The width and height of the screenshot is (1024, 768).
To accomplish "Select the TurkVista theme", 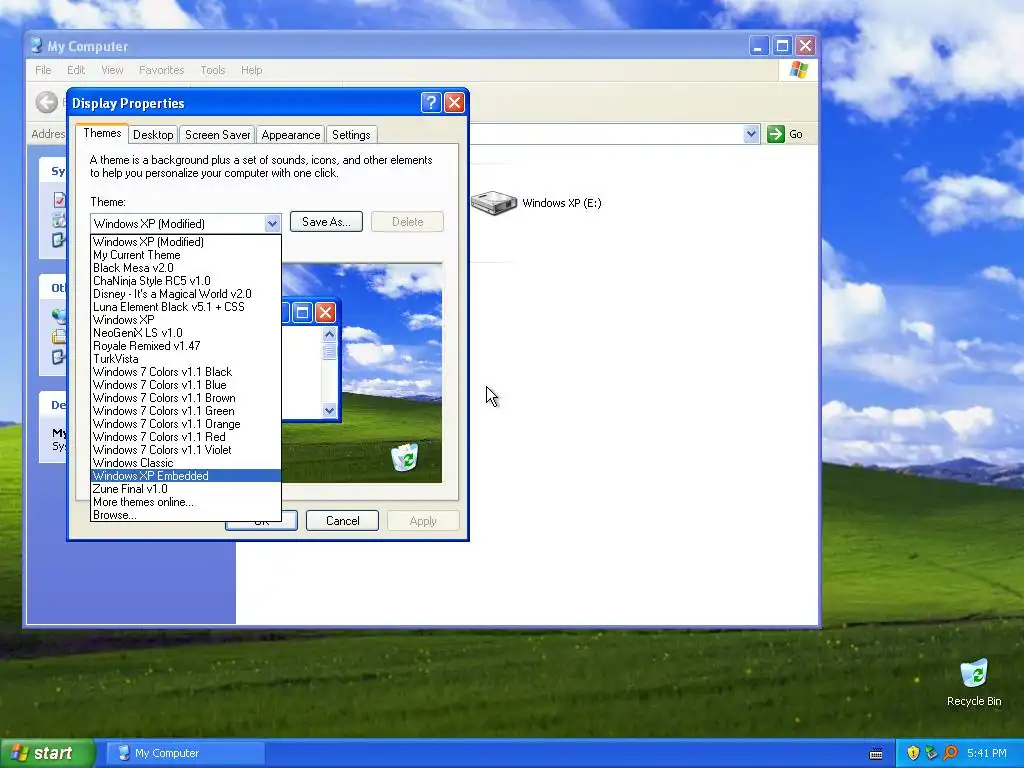I will [185, 359].
